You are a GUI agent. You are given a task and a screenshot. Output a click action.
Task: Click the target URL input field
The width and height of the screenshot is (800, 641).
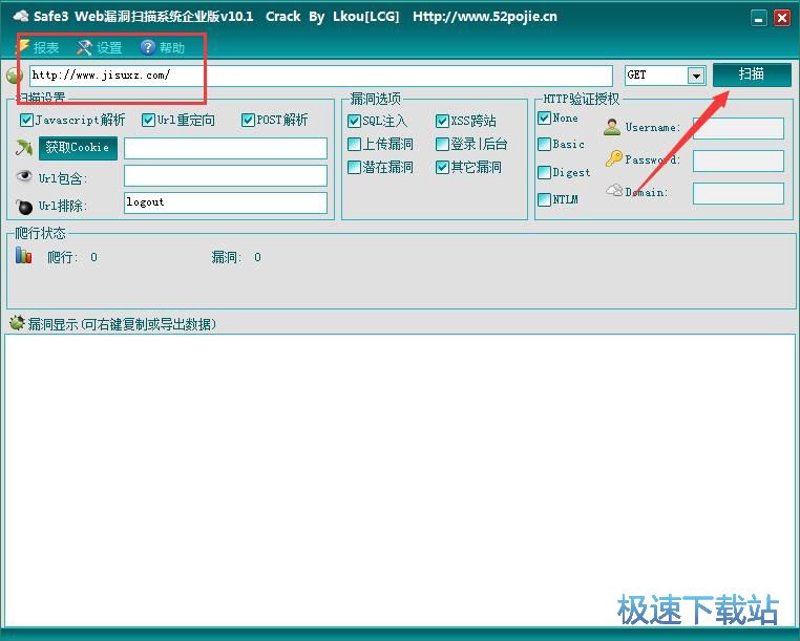click(321, 76)
